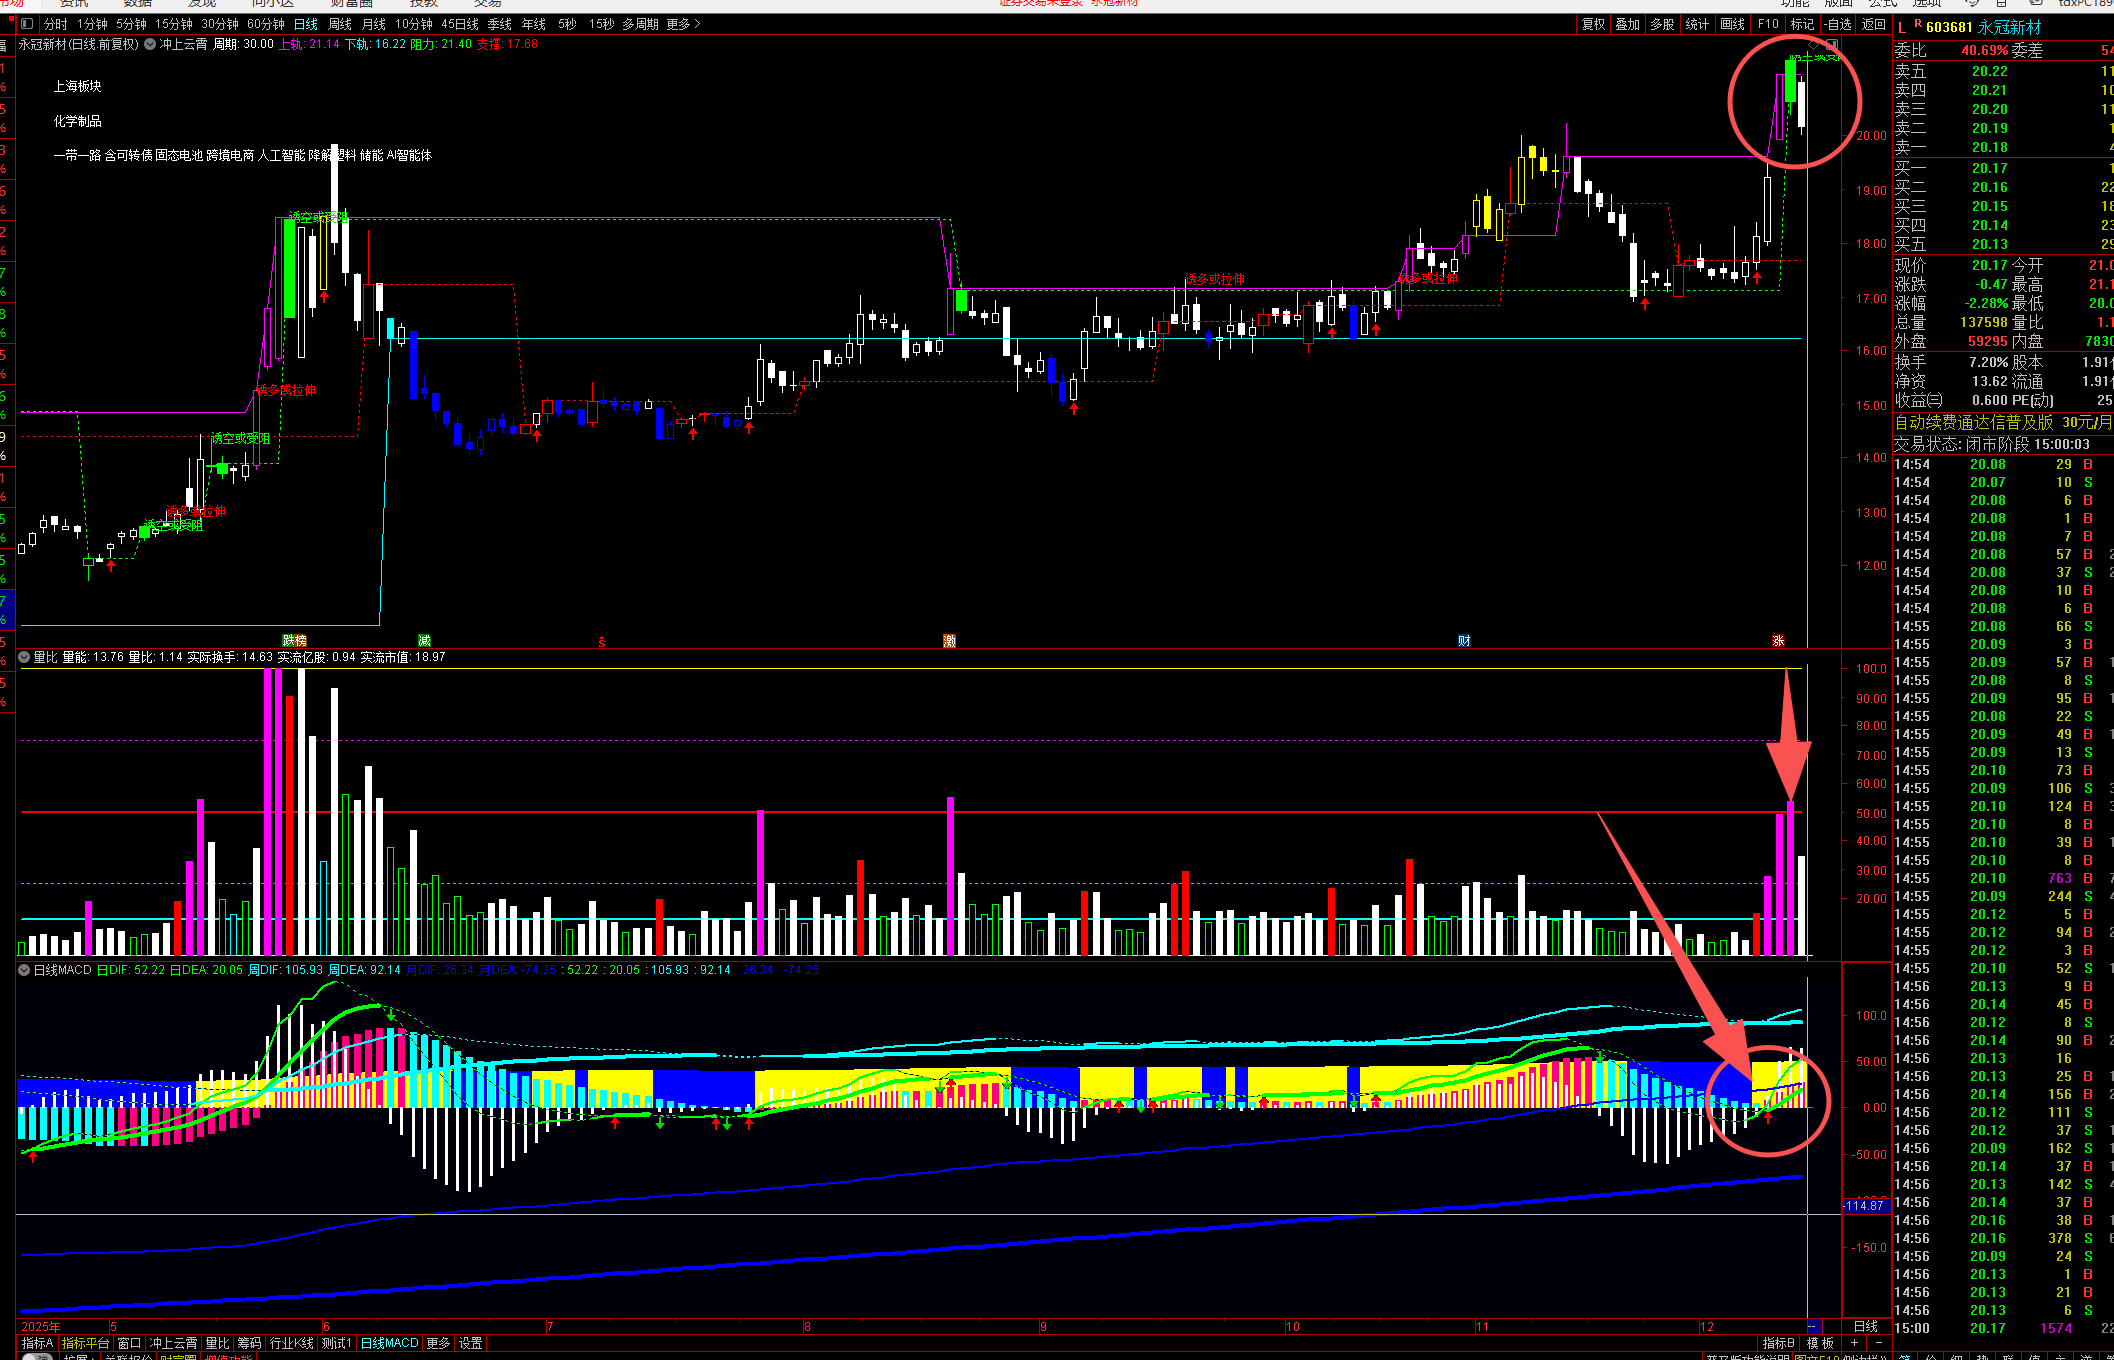This screenshot has width=2114, height=1360.
Task: Expand the 日线MACD indicator dropdown arrow
Action: (x=24, y=970)
